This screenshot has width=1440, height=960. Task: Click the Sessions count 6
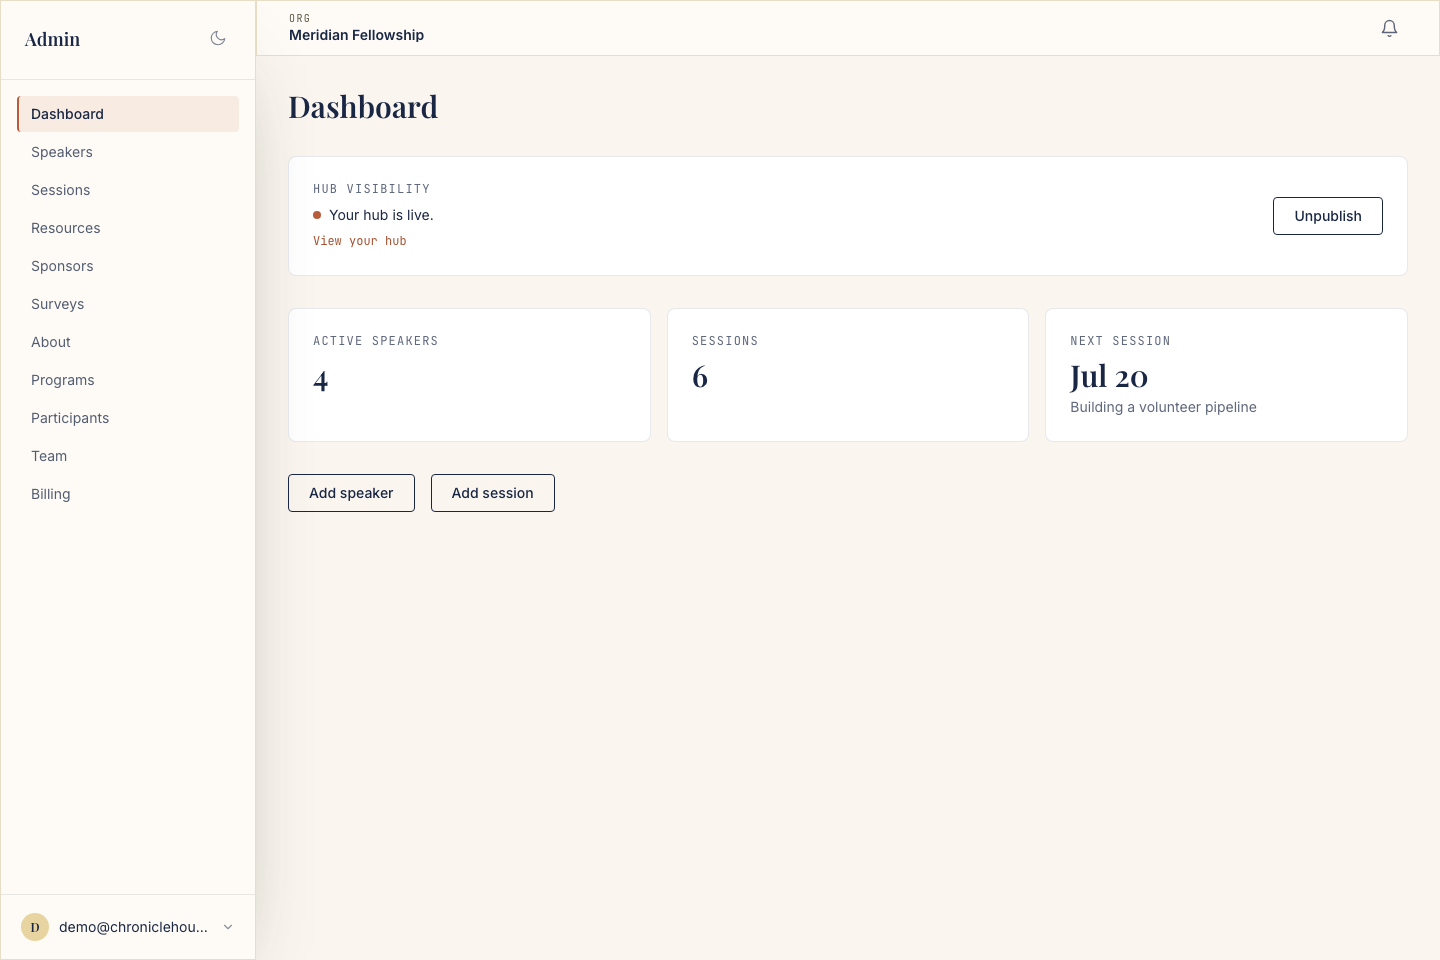[700, 377]
